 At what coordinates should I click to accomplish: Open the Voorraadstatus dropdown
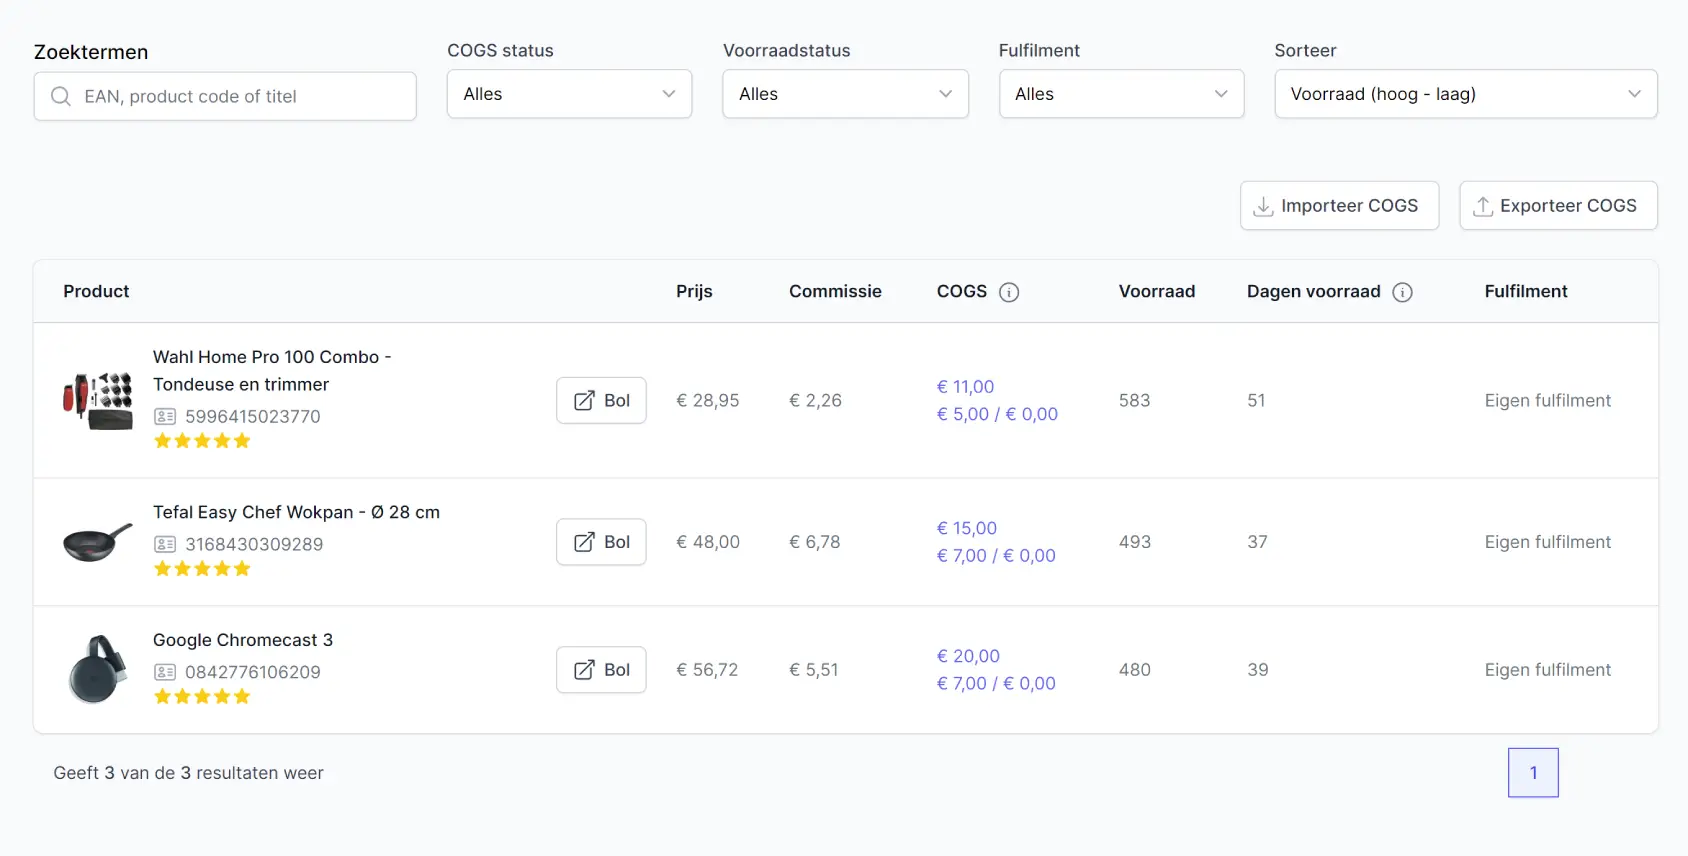coord(845,94)
